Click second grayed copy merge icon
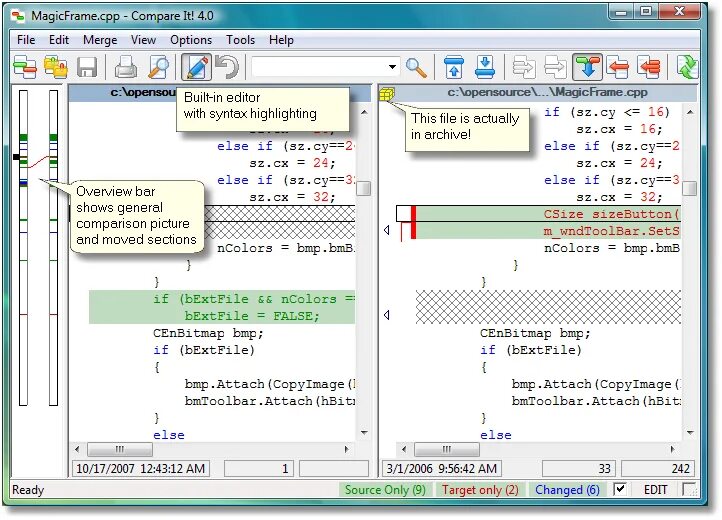This screenshot has height=520, width=722. pos(555,67)
